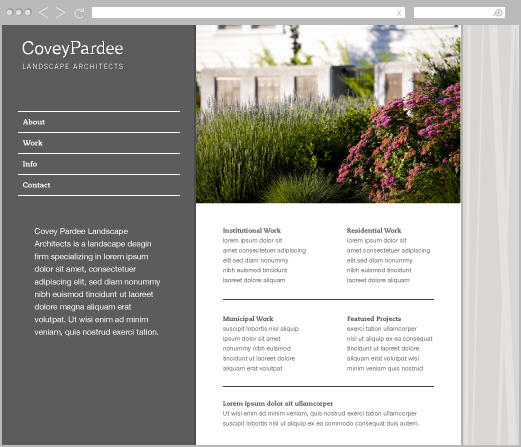Focus the browser address bar

click(248, 13)
